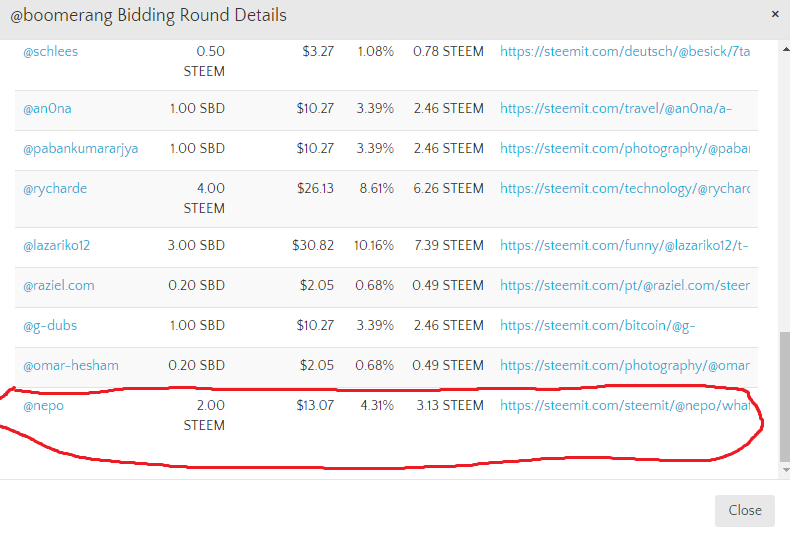790x533 pixels.
Task: Open the steemit.com/deutsch/@besick post link
Action: tap(624, 52)
